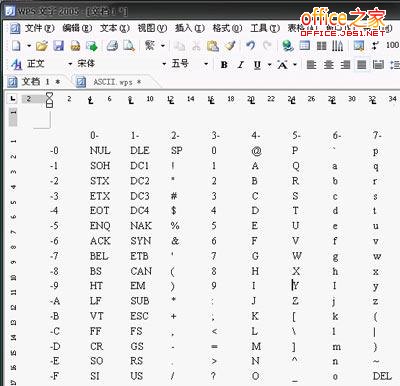Select the Format Painter brush icon
Screen dimensions: 400x386
tap(230, 46)
